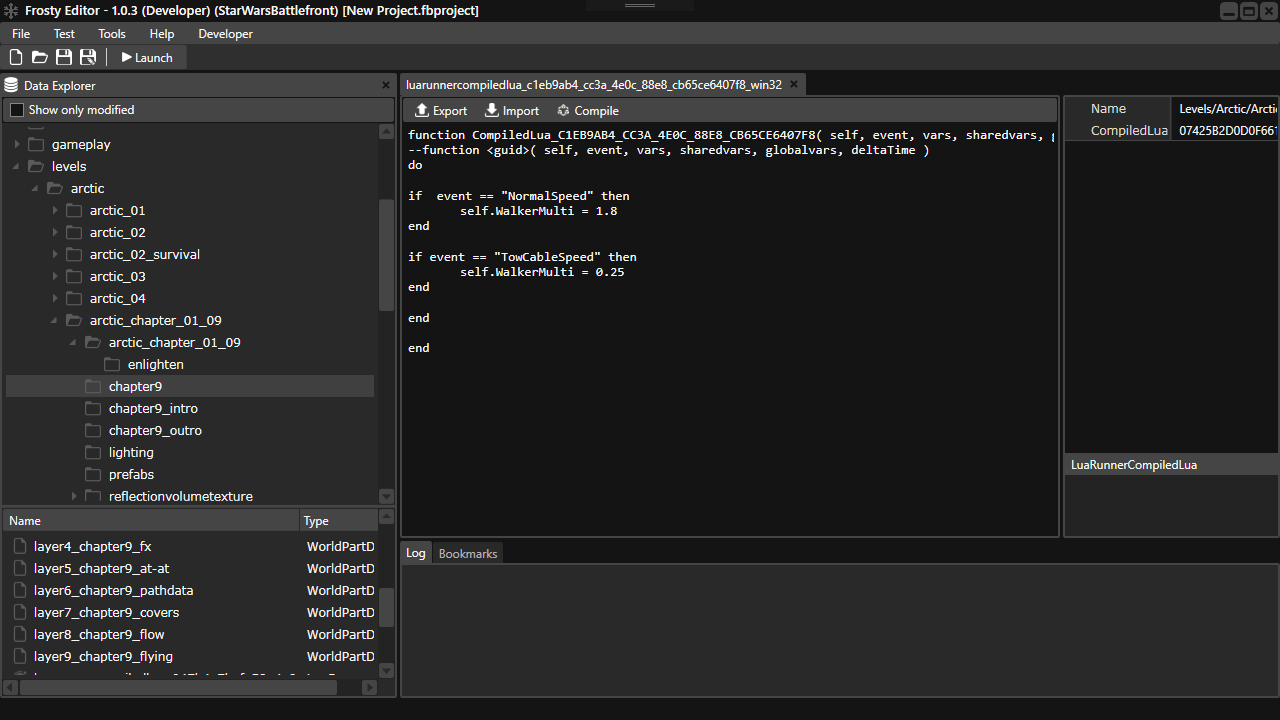Click the layer9_chapter9_flying file icon

tap(20, 657)
